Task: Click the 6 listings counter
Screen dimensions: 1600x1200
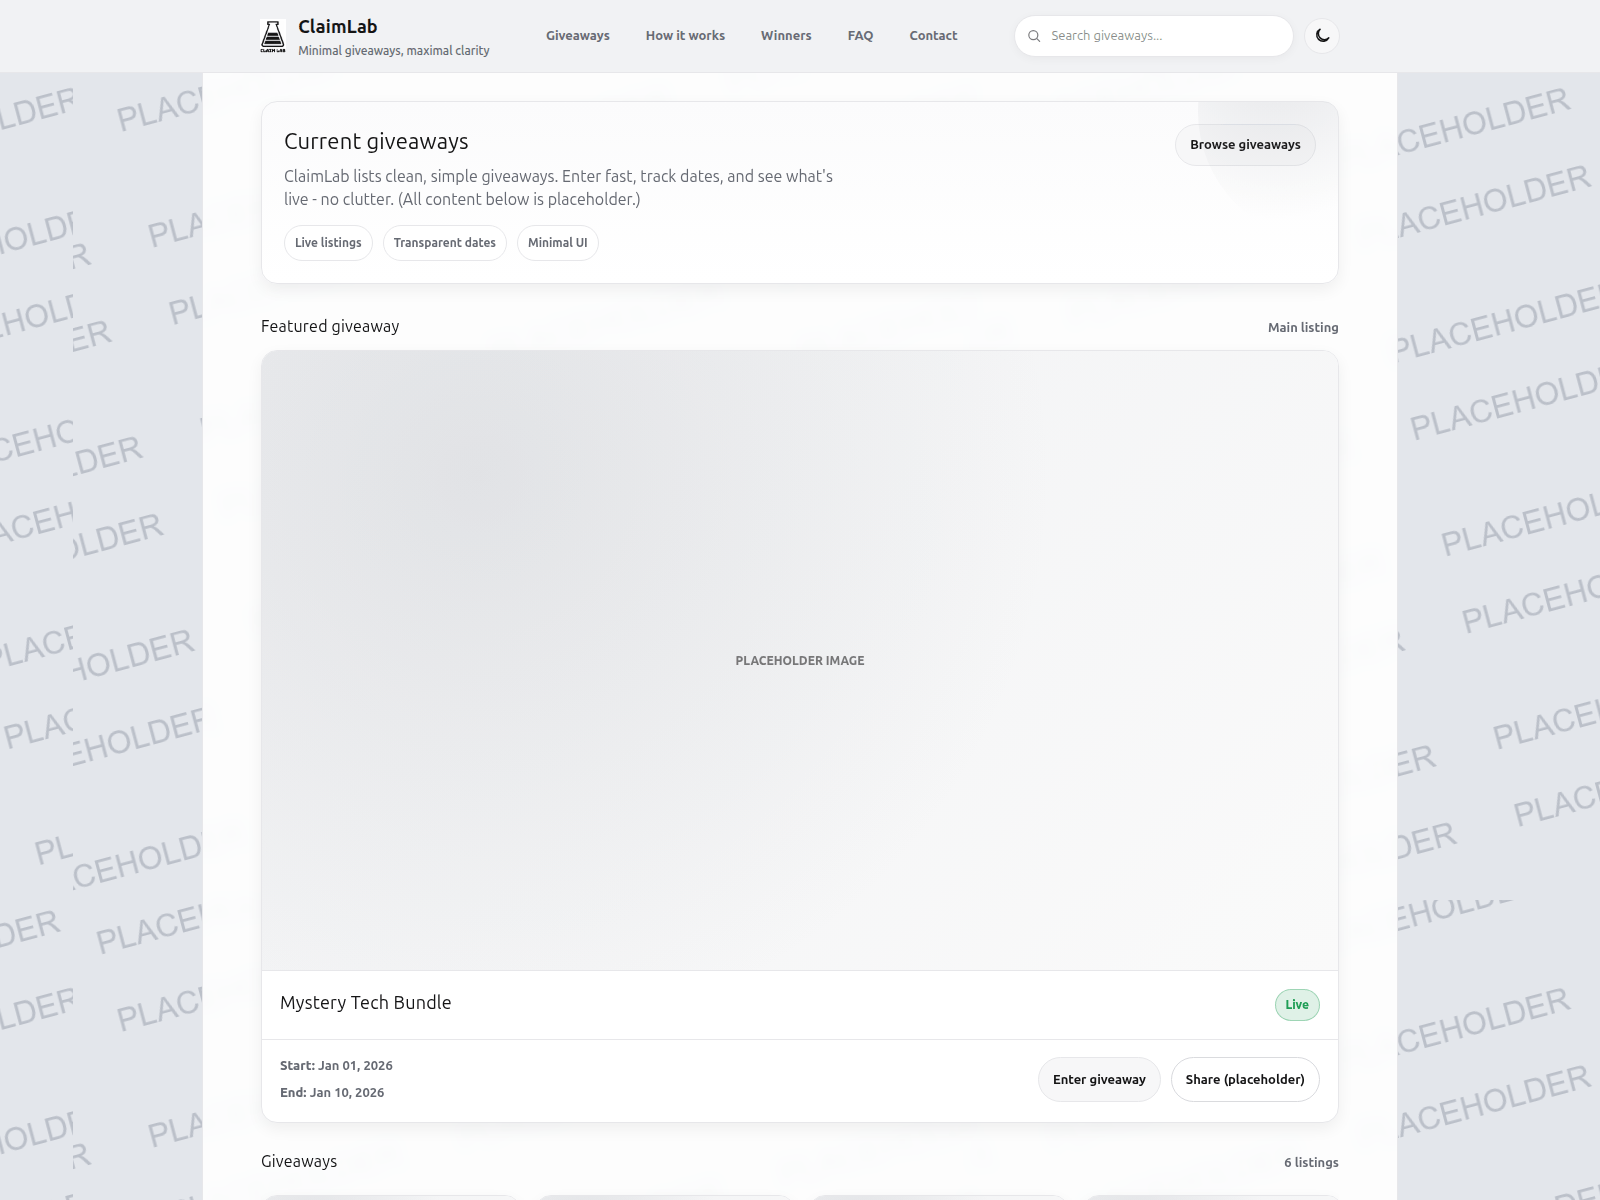Action: pos(1311,1162)
